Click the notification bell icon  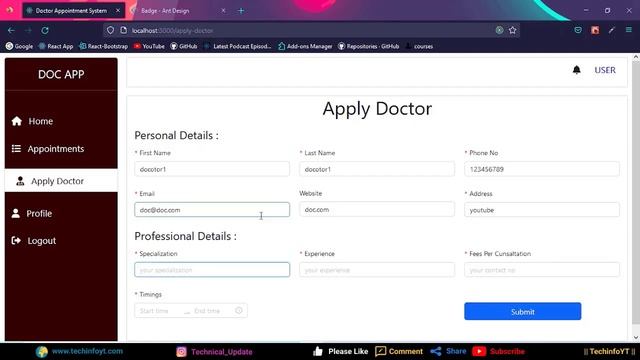[x=576, y=70]
